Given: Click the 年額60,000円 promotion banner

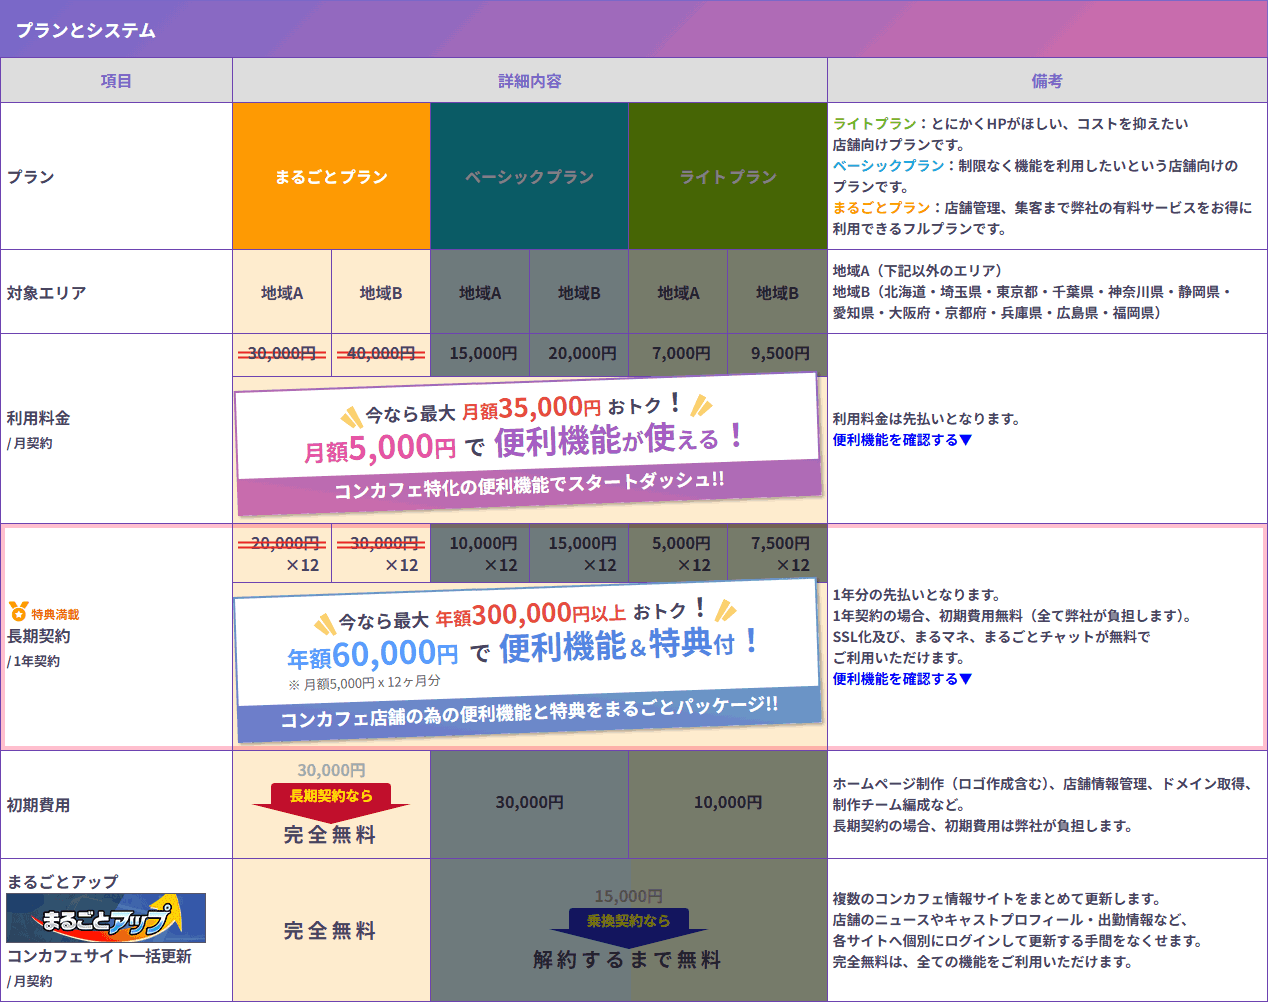Looking at the screenshot, I should [x=527, y=660].
